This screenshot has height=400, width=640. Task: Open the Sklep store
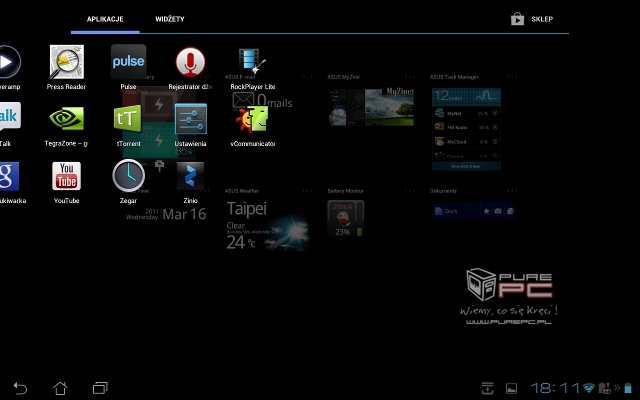532,19
